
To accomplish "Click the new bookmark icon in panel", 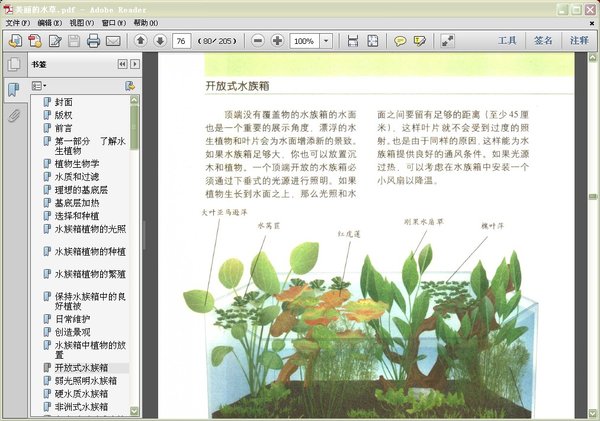I will 130,86.
